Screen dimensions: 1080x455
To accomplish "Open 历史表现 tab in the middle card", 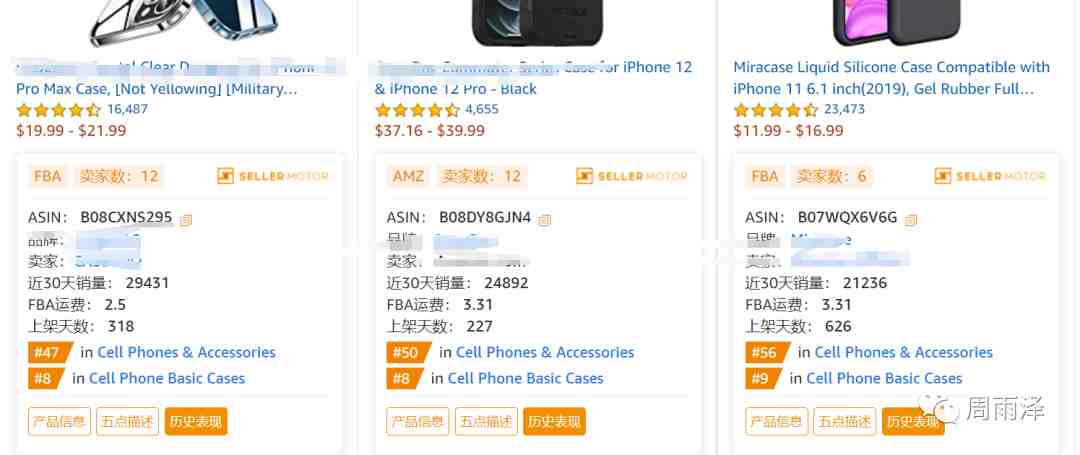I will (x=554, y=421).
